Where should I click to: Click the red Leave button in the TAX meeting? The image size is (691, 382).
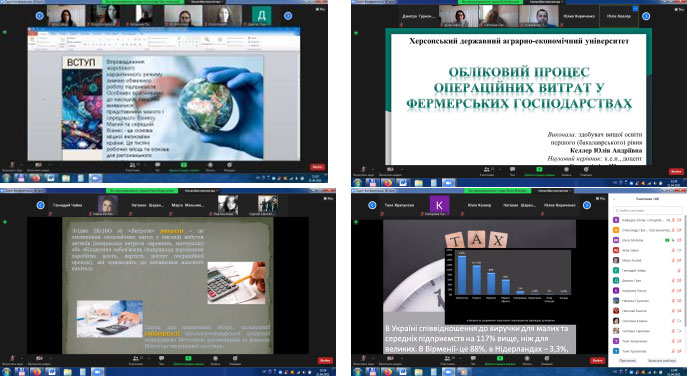pos(597,360)
